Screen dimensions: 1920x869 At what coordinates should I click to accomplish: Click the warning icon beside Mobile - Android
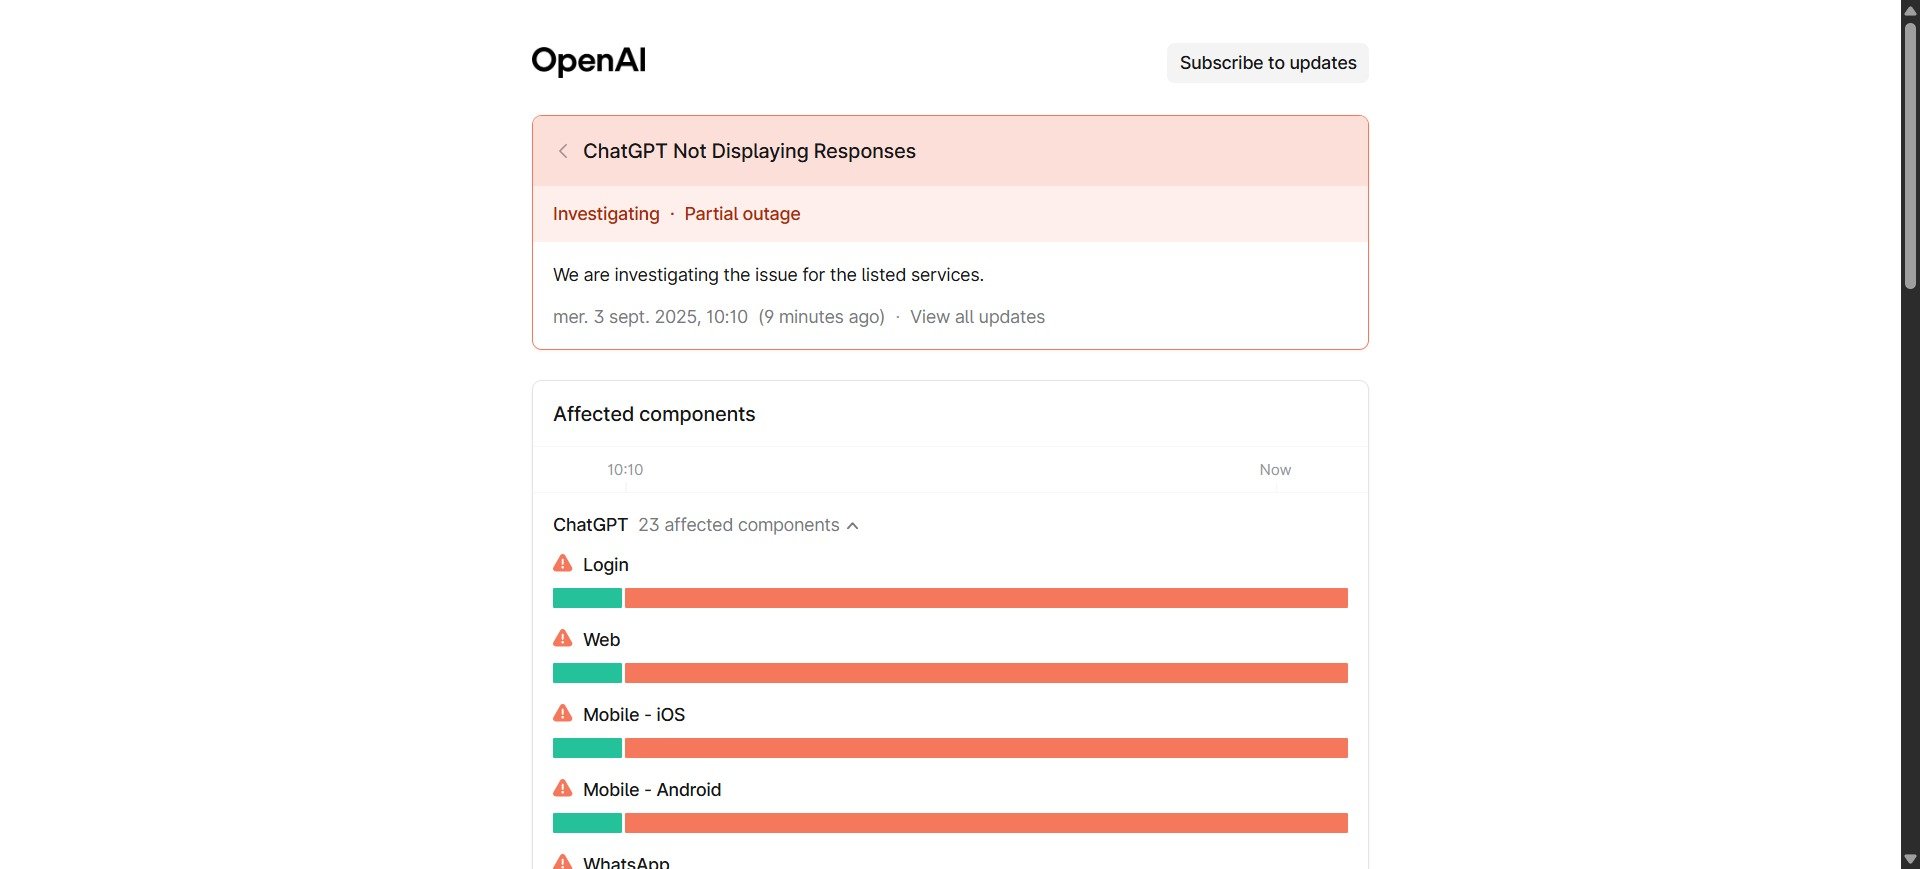pyautogui.click(x=561, y=788)
